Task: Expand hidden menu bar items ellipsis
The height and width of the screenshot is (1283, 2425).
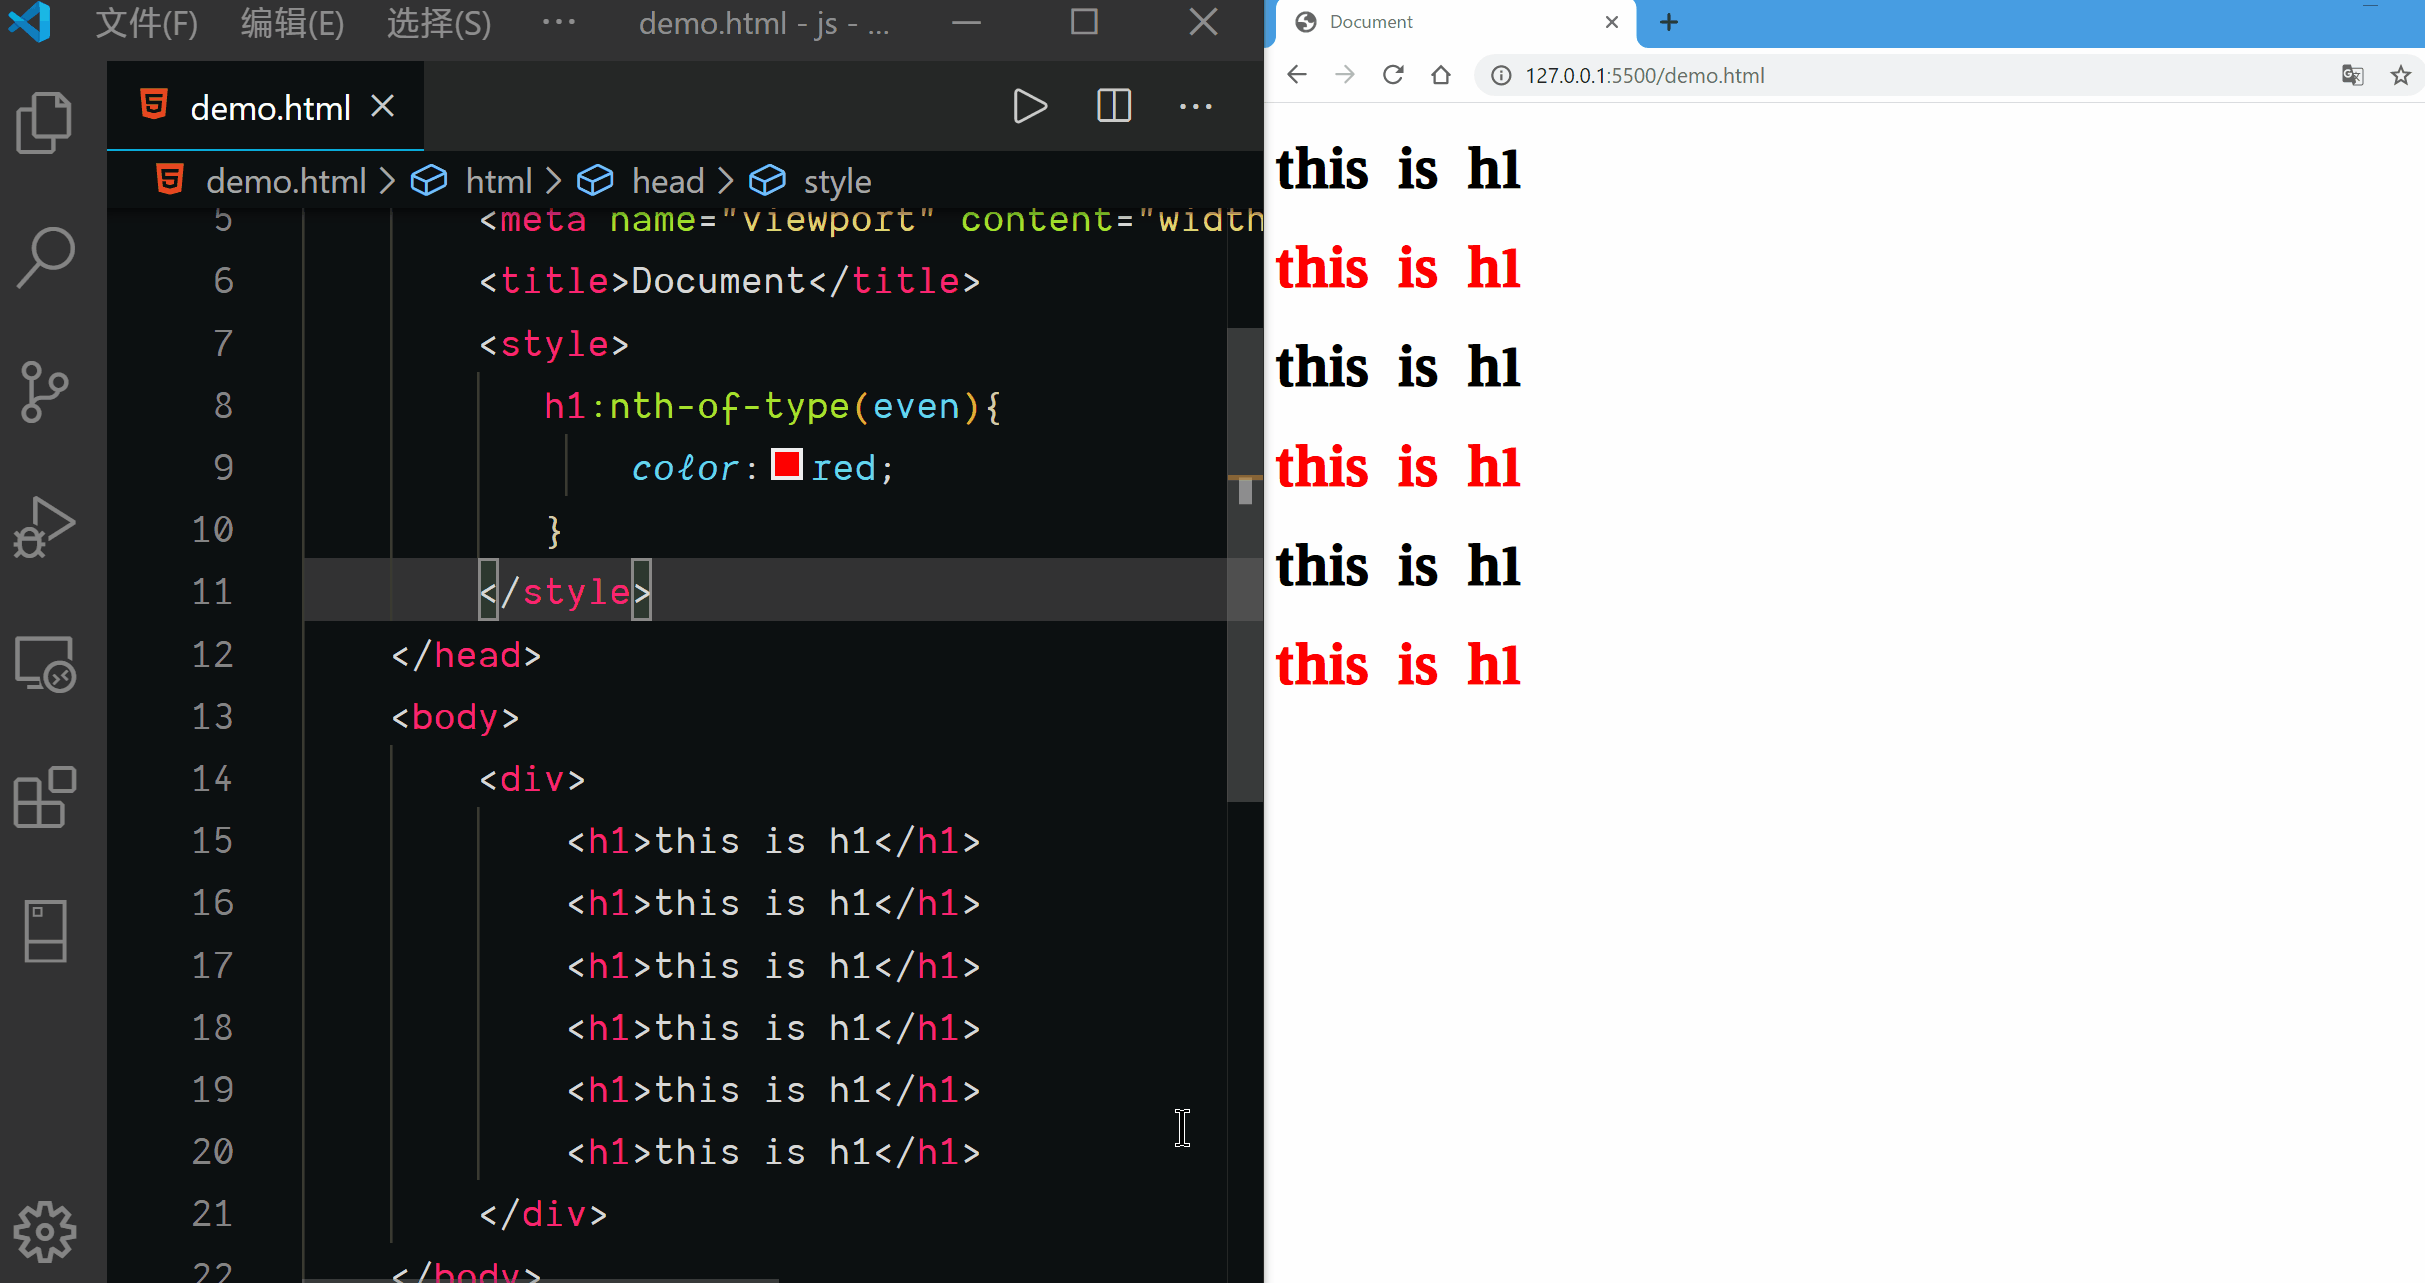Action: pyautogui.click(x=558, y=22)
